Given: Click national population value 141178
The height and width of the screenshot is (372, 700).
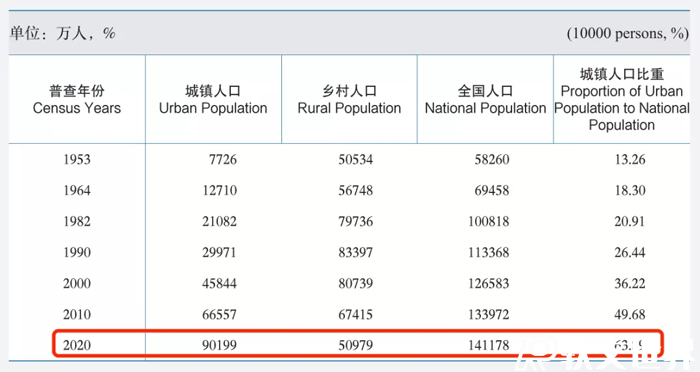Looking at the screenshot, I should coord(488,345).
